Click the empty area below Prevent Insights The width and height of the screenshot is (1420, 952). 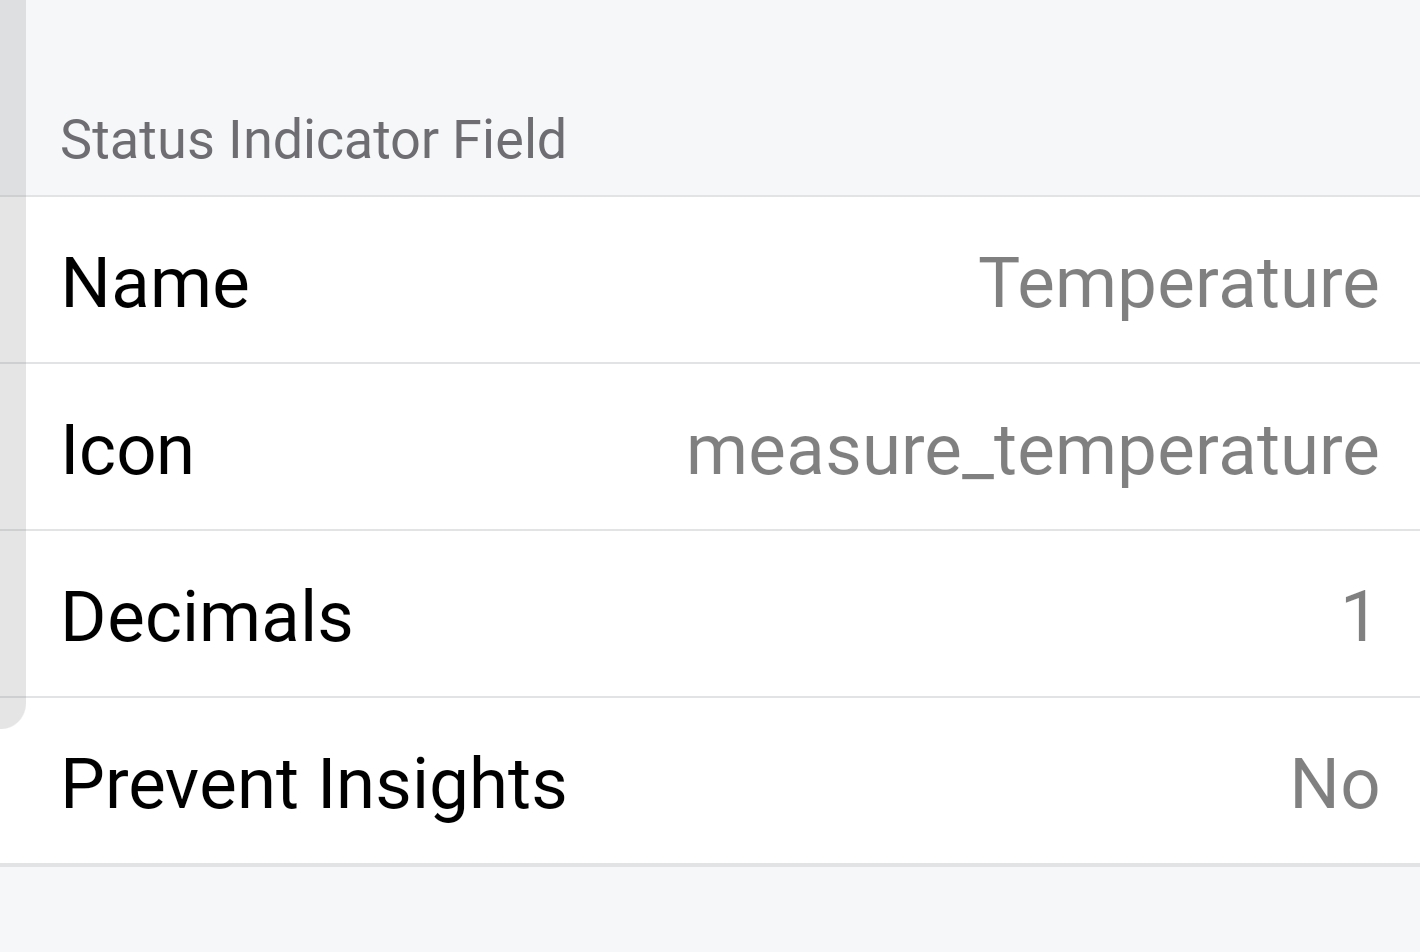pos(710,910)
